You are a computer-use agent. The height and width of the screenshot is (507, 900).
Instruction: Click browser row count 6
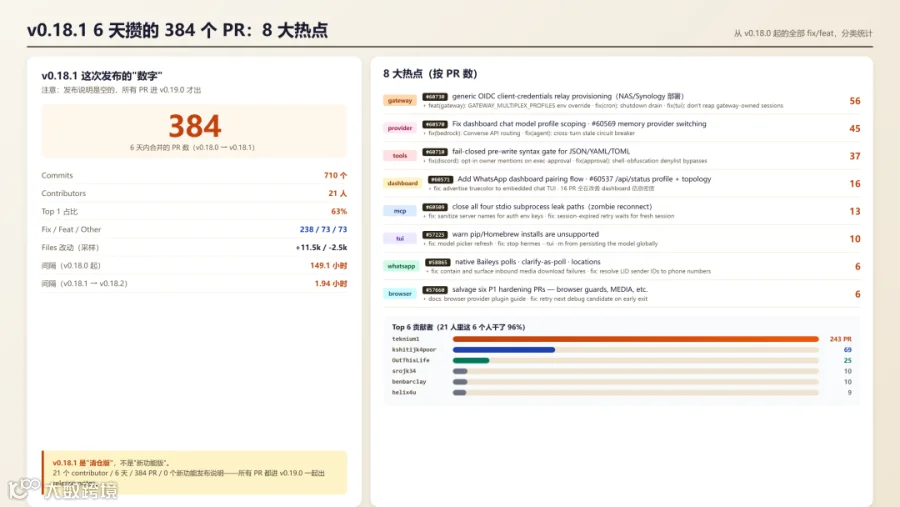[x=858, y=293]
